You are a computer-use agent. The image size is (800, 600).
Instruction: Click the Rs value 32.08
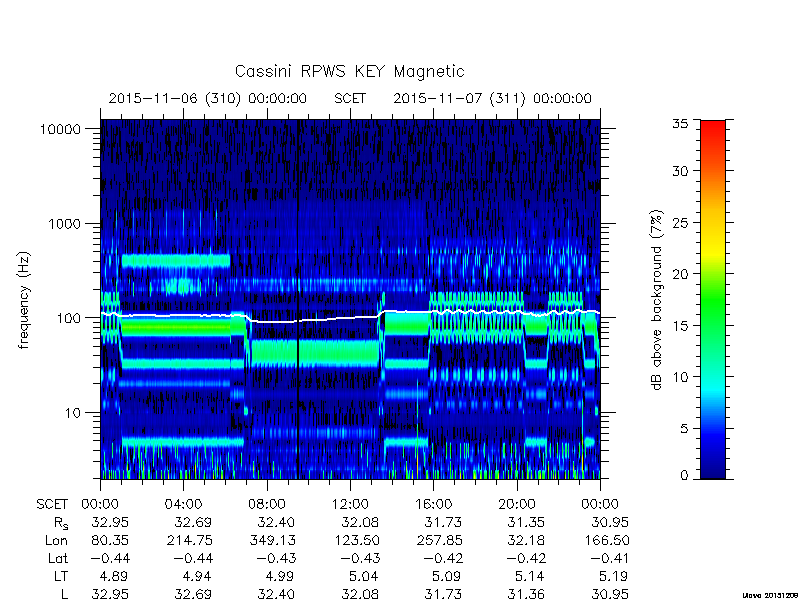click(x=360, y=522)
